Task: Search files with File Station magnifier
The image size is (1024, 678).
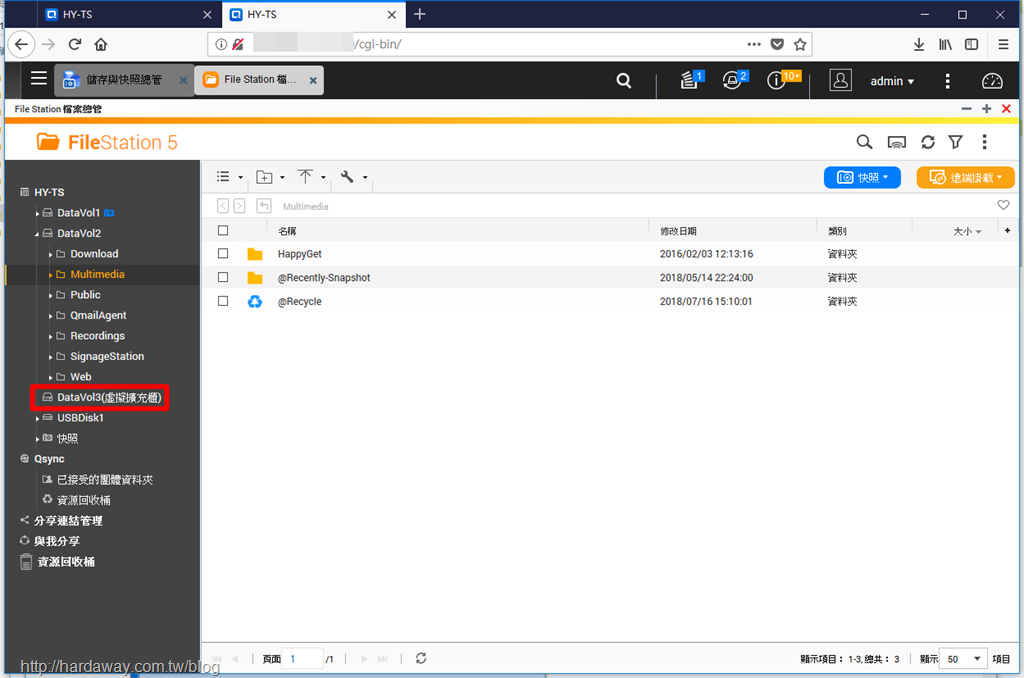Action: coord(864,142)
